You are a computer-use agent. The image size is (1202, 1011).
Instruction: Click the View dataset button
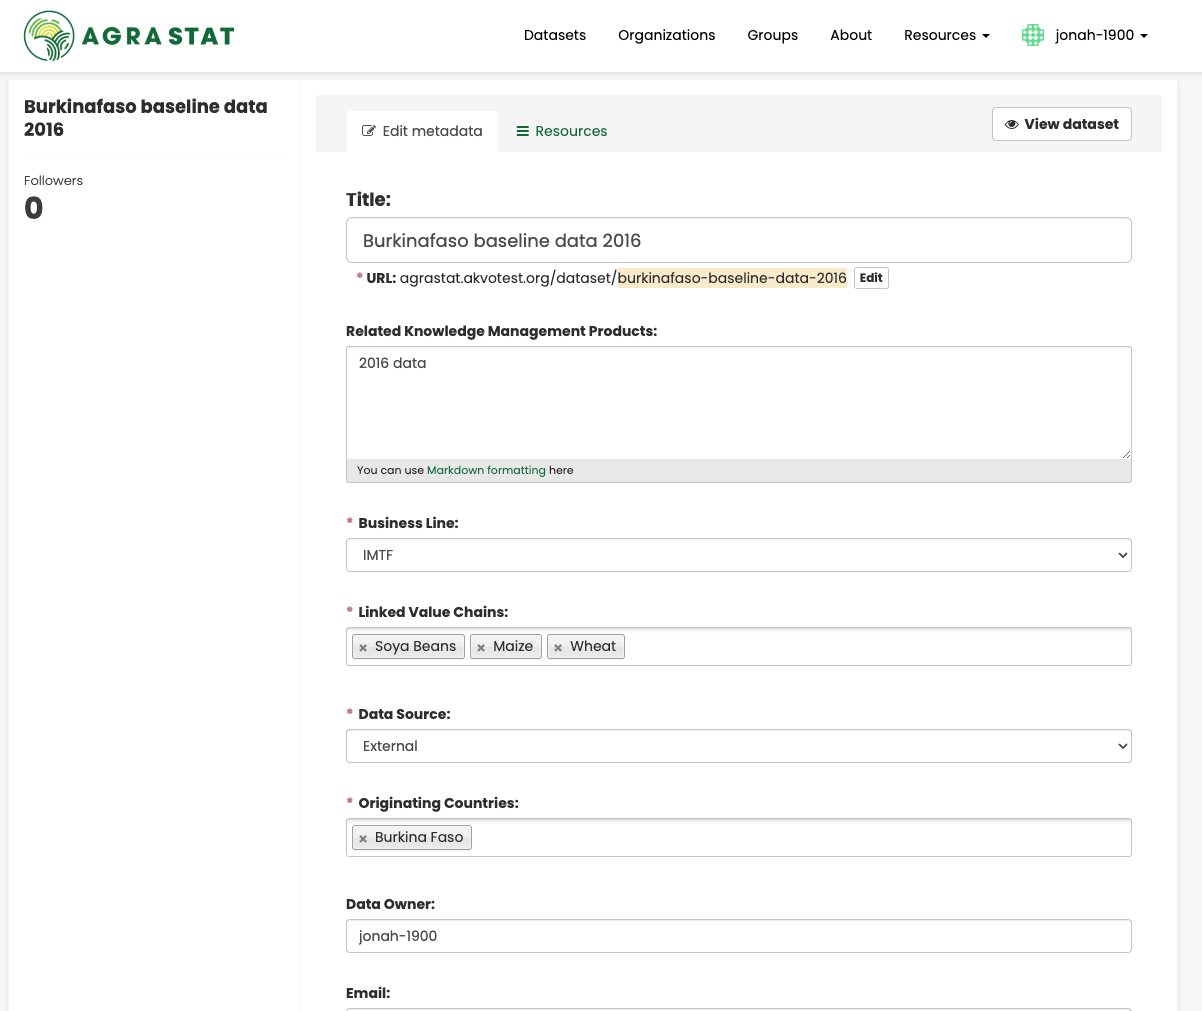[1062, 124]
